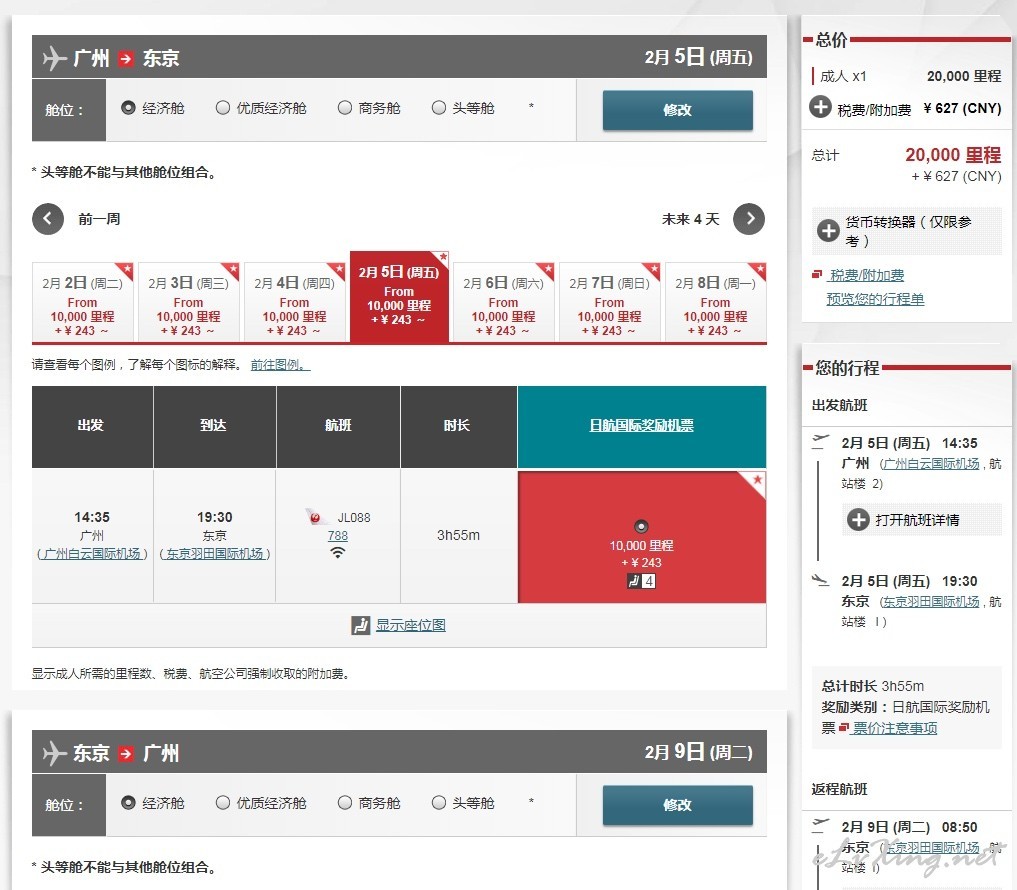Click the next 4 days arrow icon
This screenshot has height=890, width=1017.
749,219
